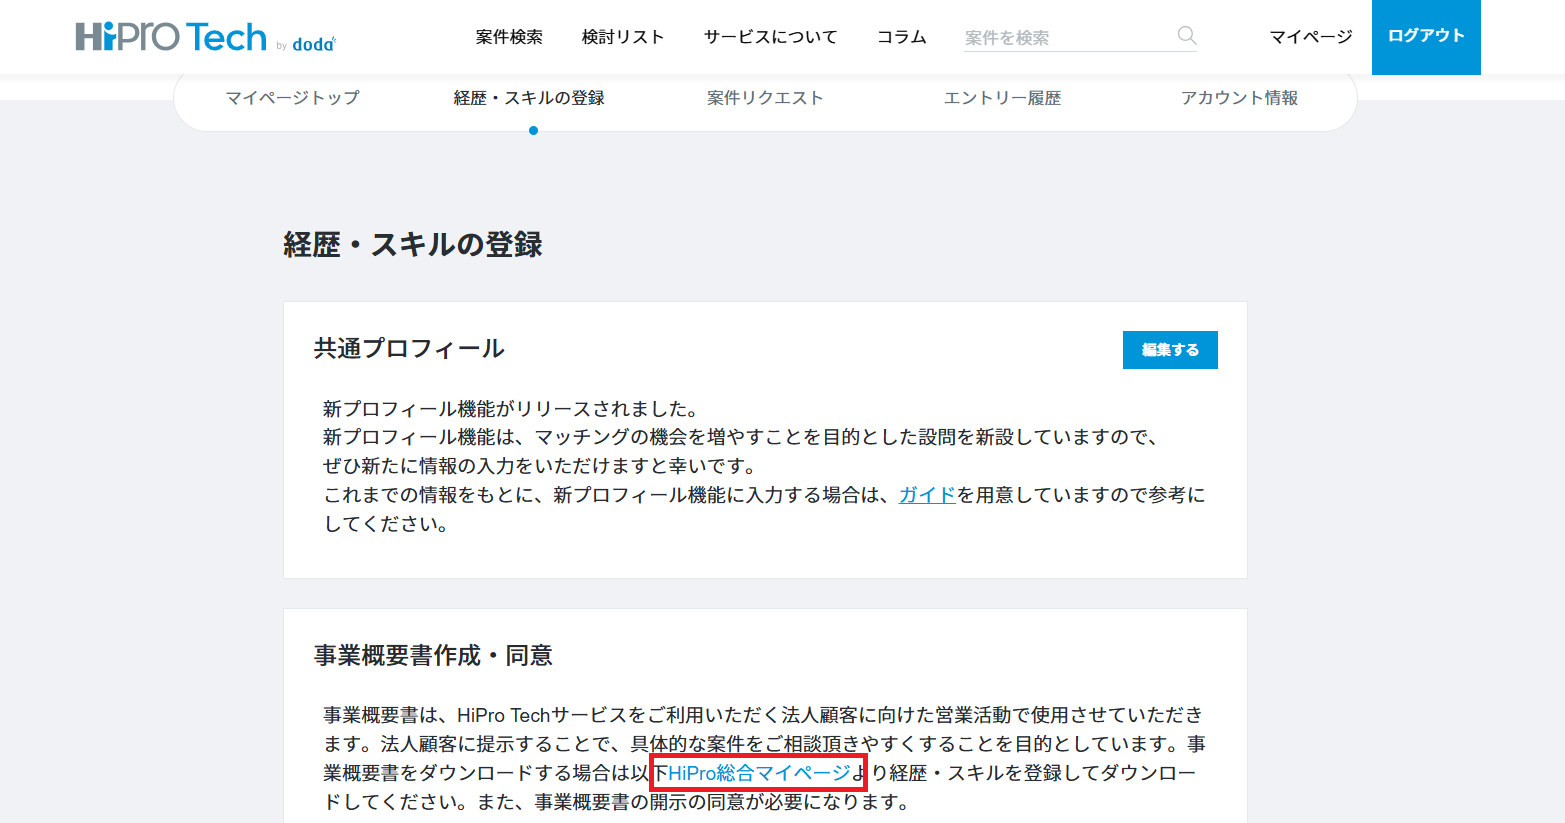Open the 案件リクエスト tab
Screen dimensions: 1565x823
point(765,97)
